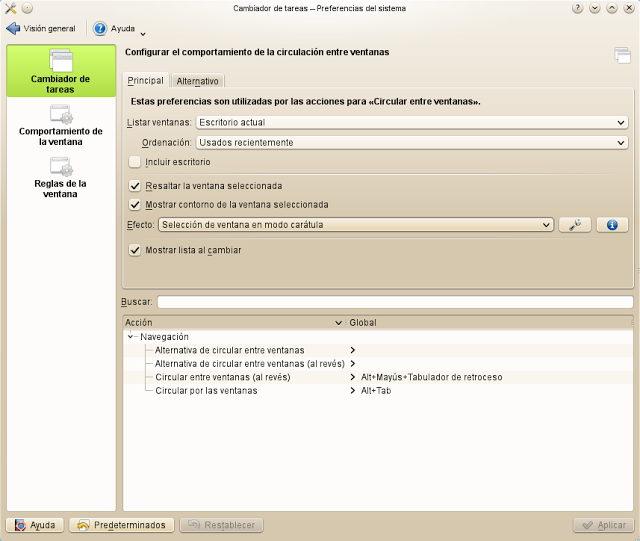Screen dimensions: 640x541
Task: Open the Efecto selection dropdown
Action: (356, 225)
